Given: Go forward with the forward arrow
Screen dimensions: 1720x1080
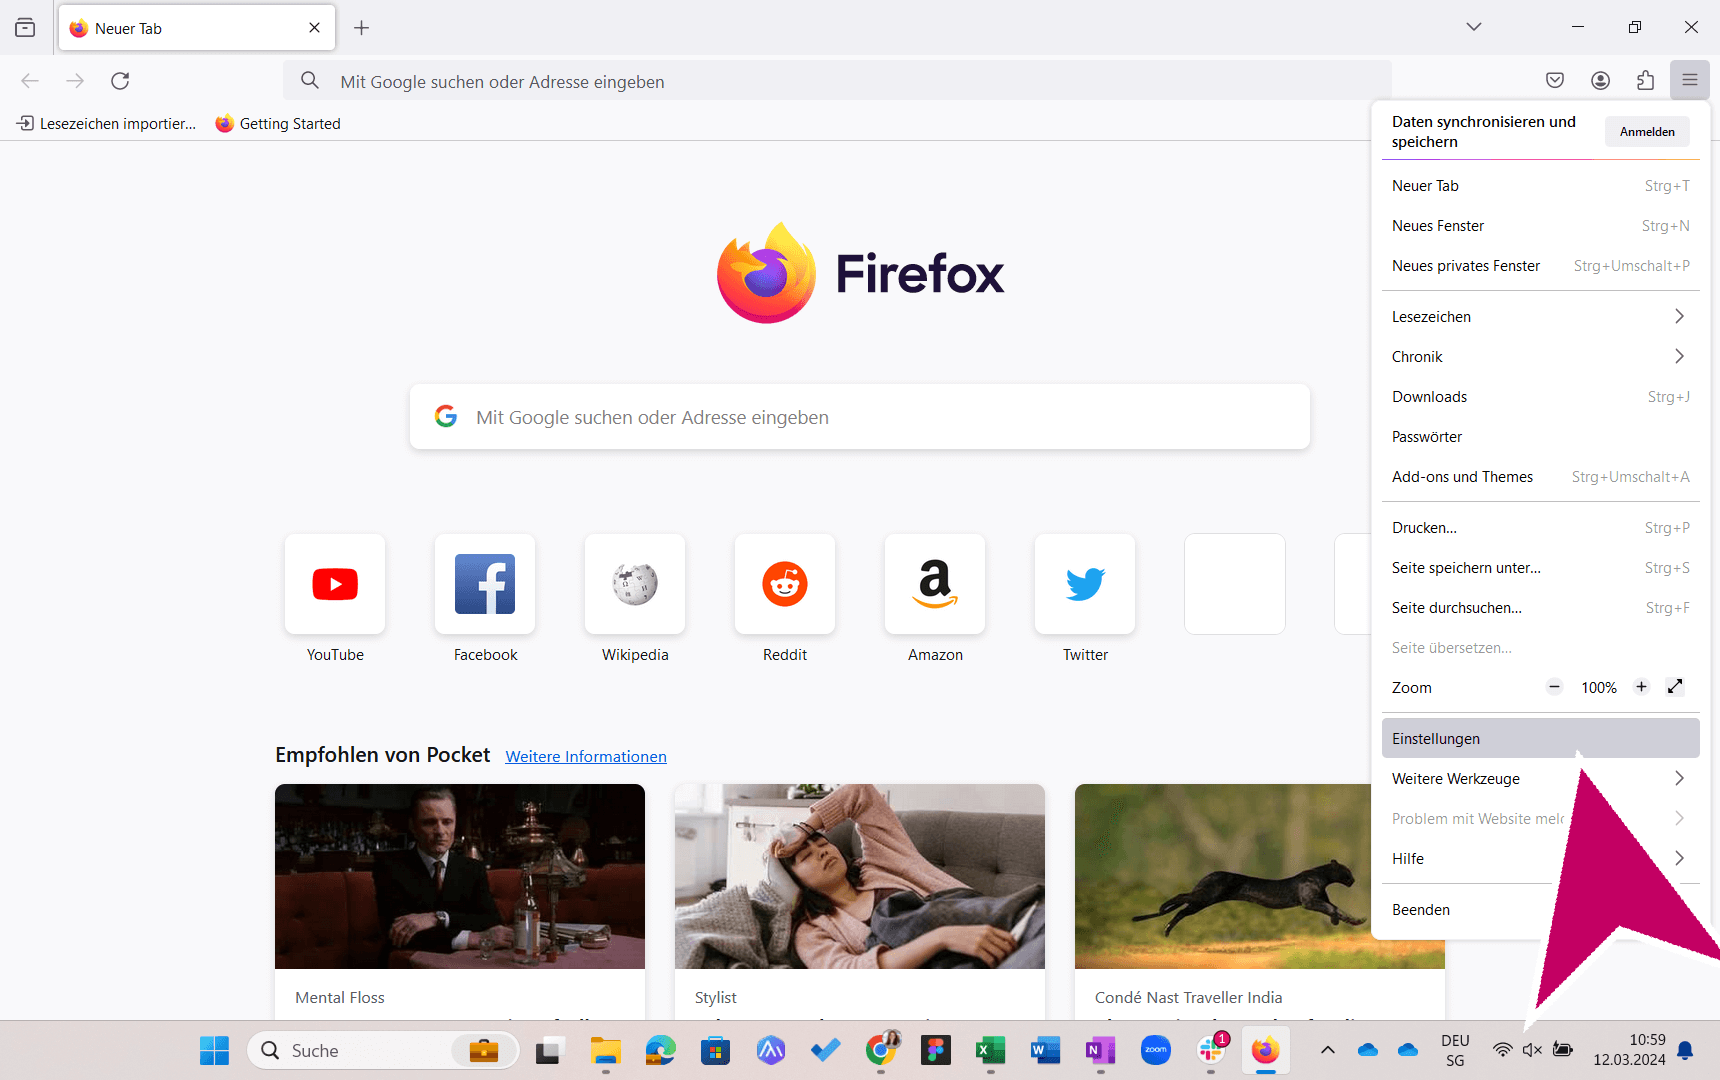Looking at the screenshot, I should coord(75,80).
